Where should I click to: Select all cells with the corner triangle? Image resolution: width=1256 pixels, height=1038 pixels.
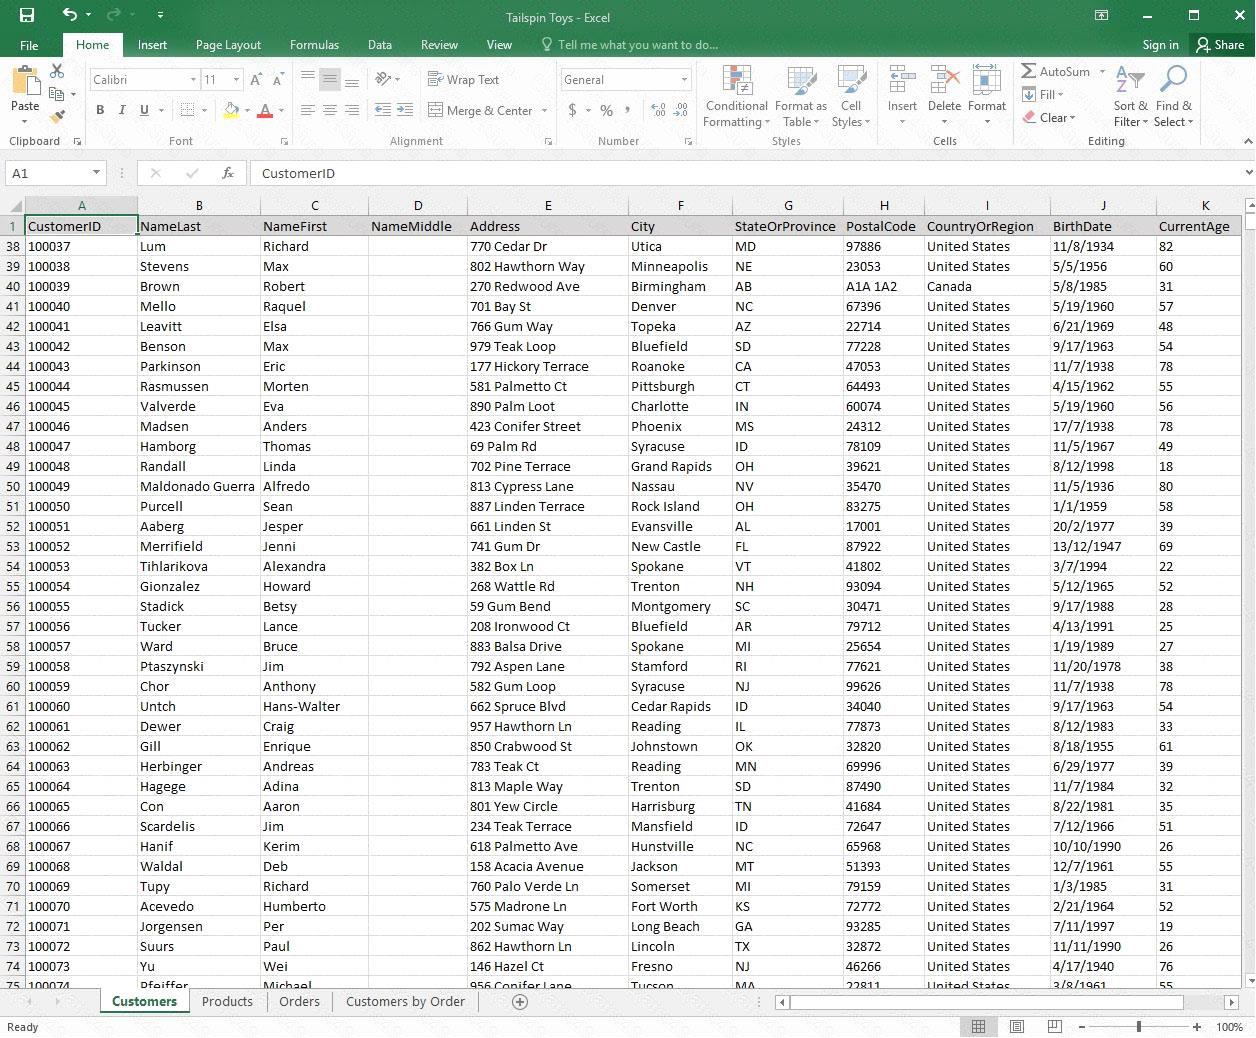tap(14, 206)
